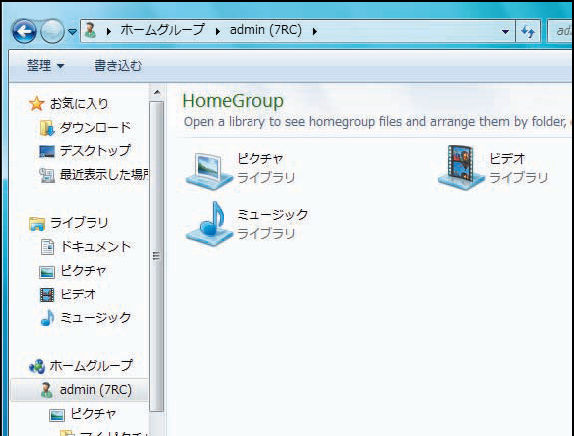574x436 pixels.
Task: Open the 整理 menu
Action: tap(45, 66)
